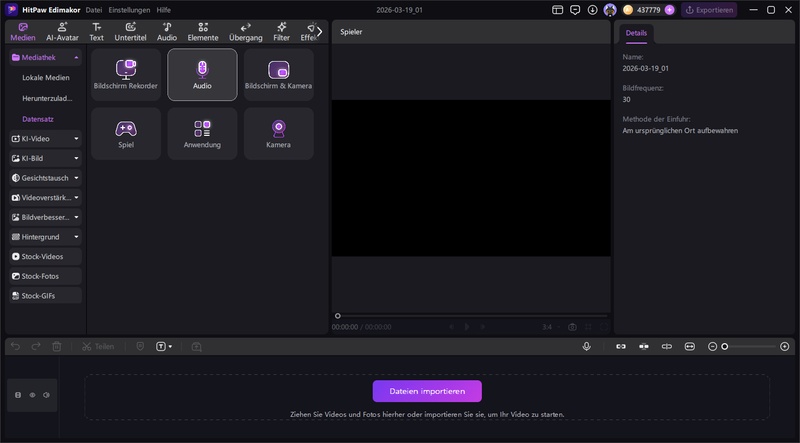
Task: Open the Einstellungen menu
Action: [x=129, y=10]
